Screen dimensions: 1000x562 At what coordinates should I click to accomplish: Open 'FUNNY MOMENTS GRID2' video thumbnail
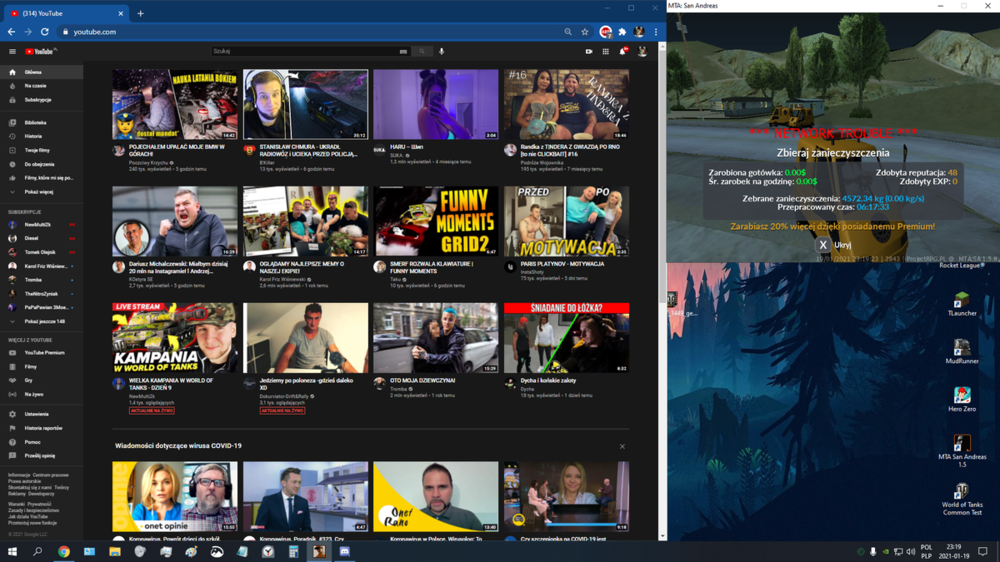[x=436, y=221]
